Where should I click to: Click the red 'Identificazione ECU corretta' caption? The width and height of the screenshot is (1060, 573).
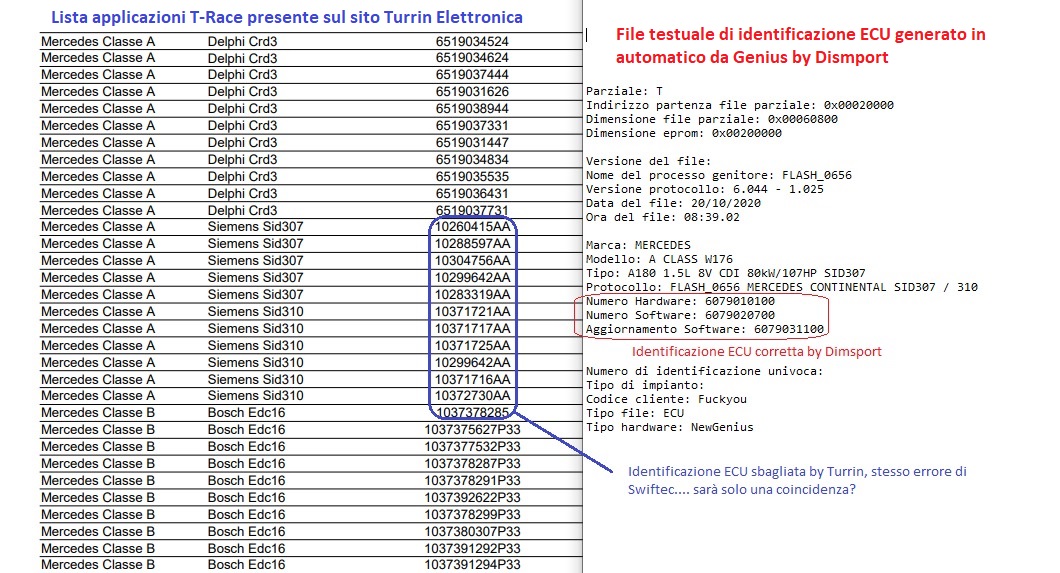(757, 352)
